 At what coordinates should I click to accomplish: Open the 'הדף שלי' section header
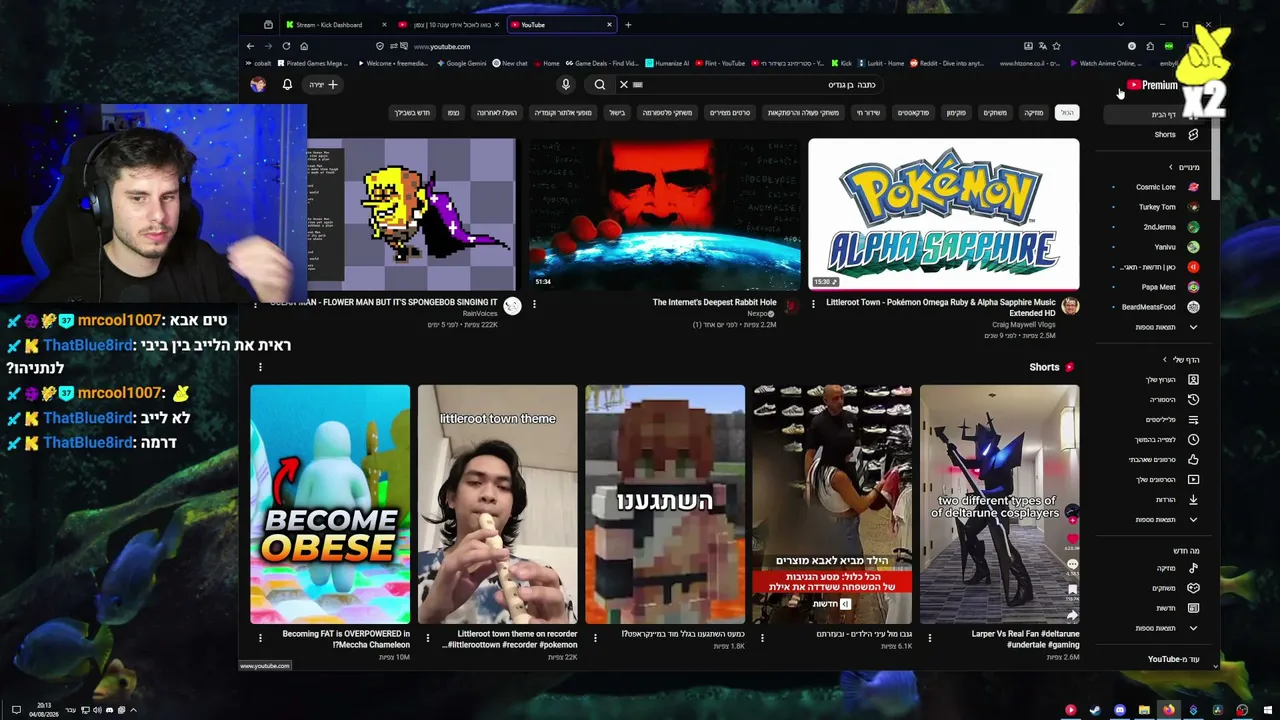1181,360
